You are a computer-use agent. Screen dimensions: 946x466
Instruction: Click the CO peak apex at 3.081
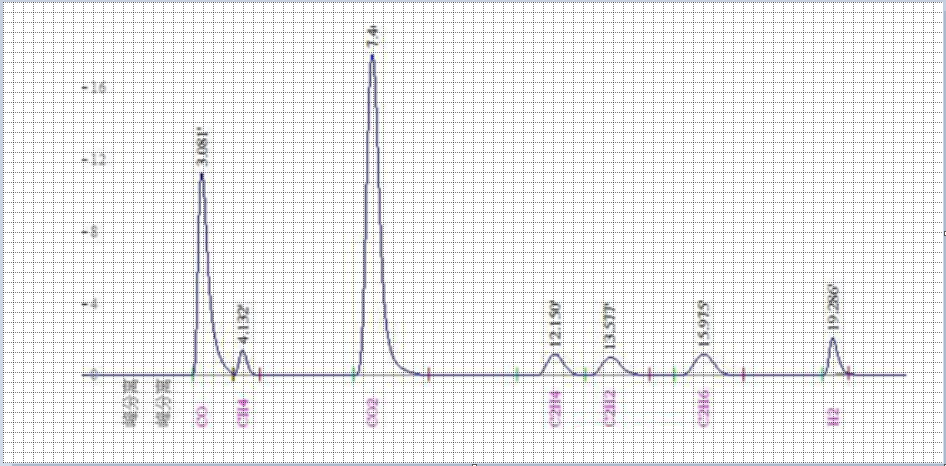pos(202,175)
